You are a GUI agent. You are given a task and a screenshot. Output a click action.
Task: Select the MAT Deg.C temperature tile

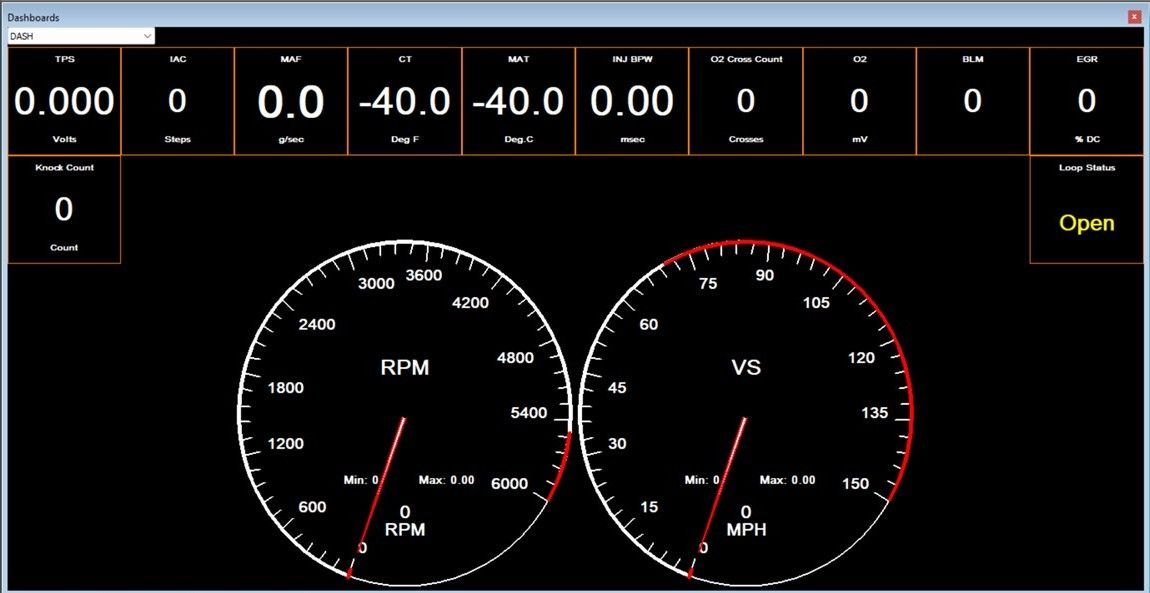[x=518, y=101]
